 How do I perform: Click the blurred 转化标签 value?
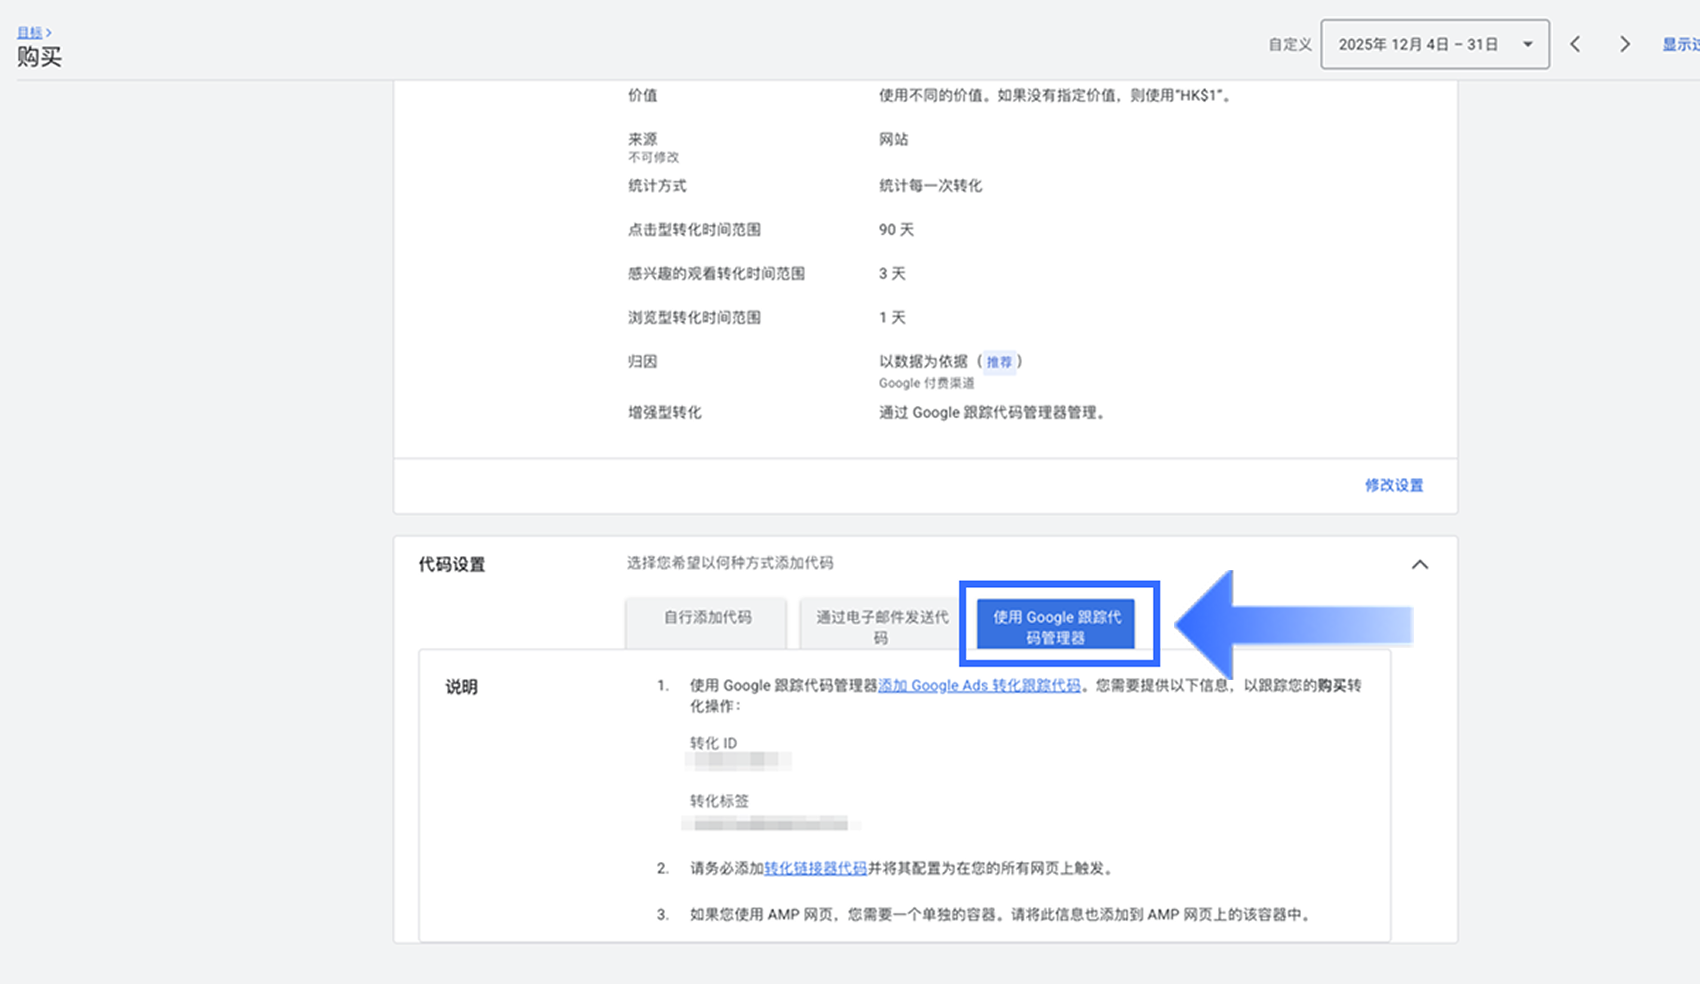770,824
